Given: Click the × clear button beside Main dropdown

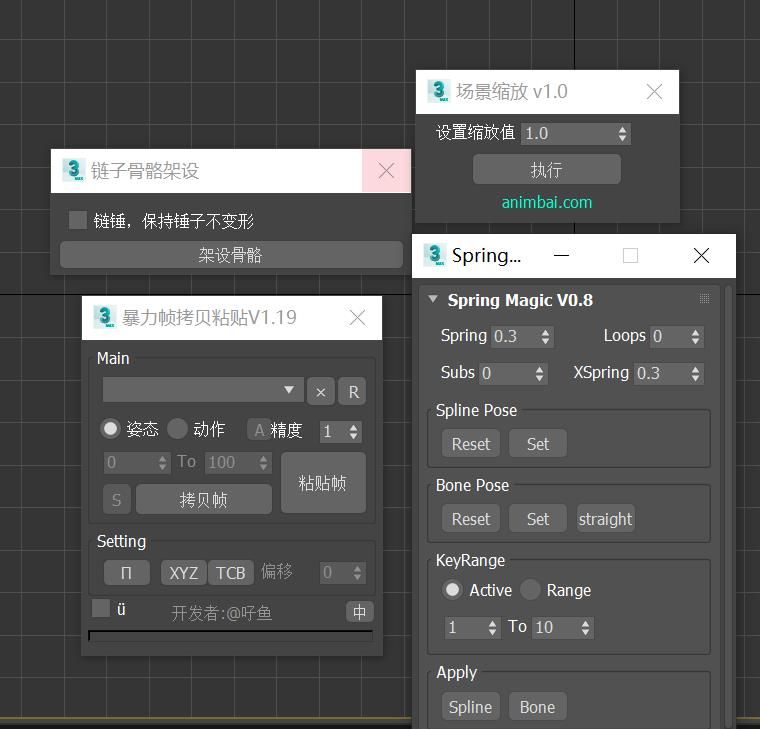Looking at the screenshot, I should (320, 392).
